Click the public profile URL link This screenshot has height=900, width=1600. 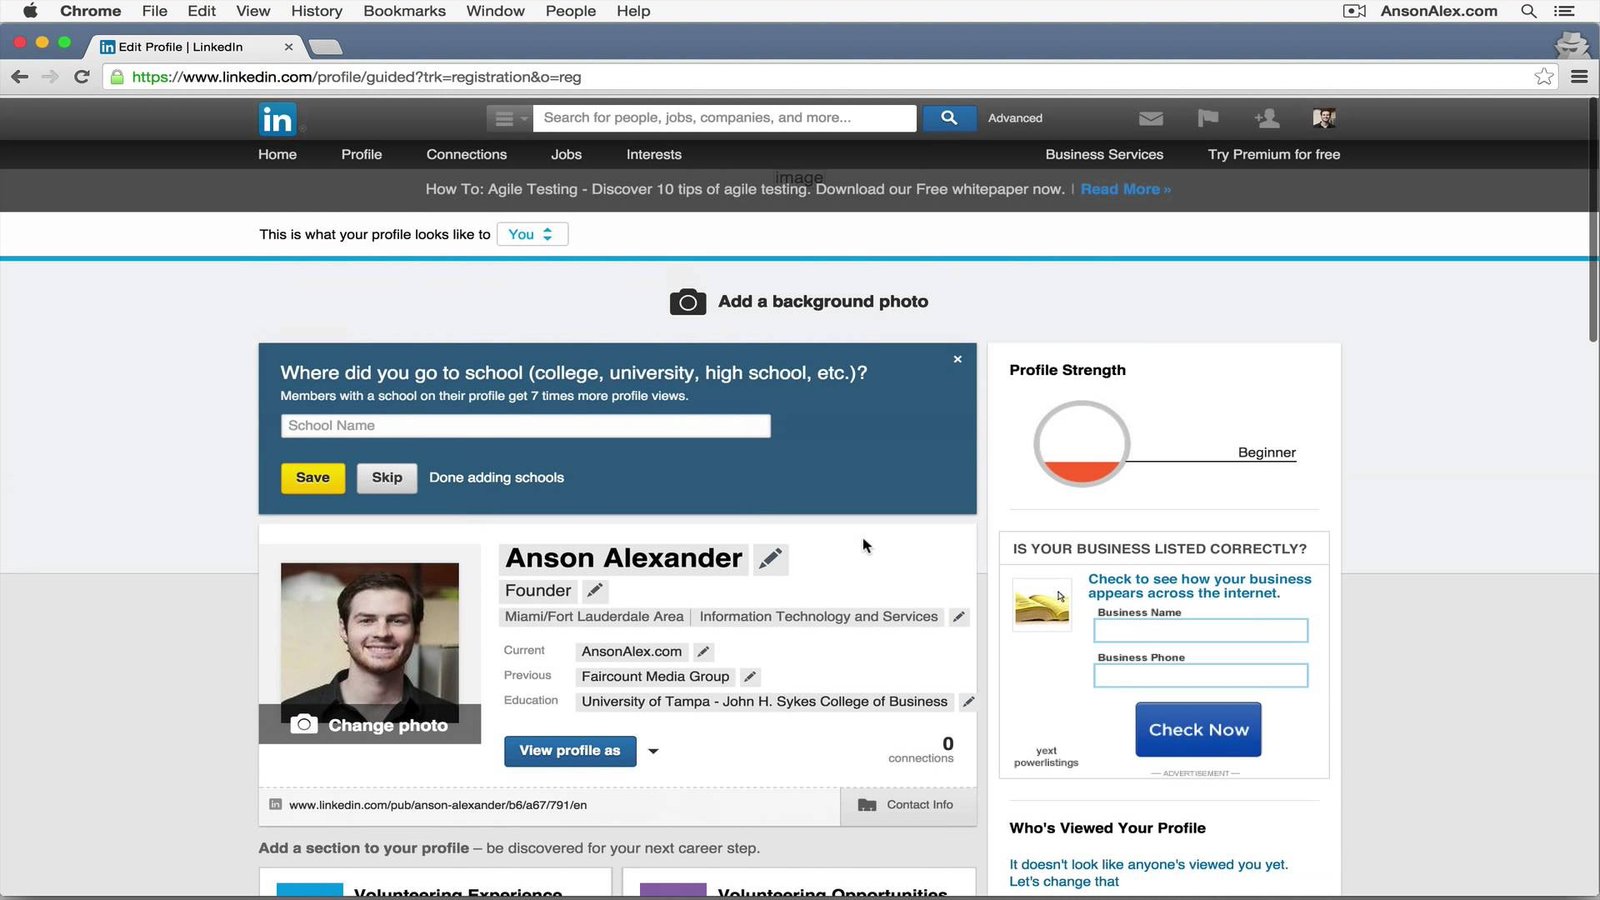[438, 805]
